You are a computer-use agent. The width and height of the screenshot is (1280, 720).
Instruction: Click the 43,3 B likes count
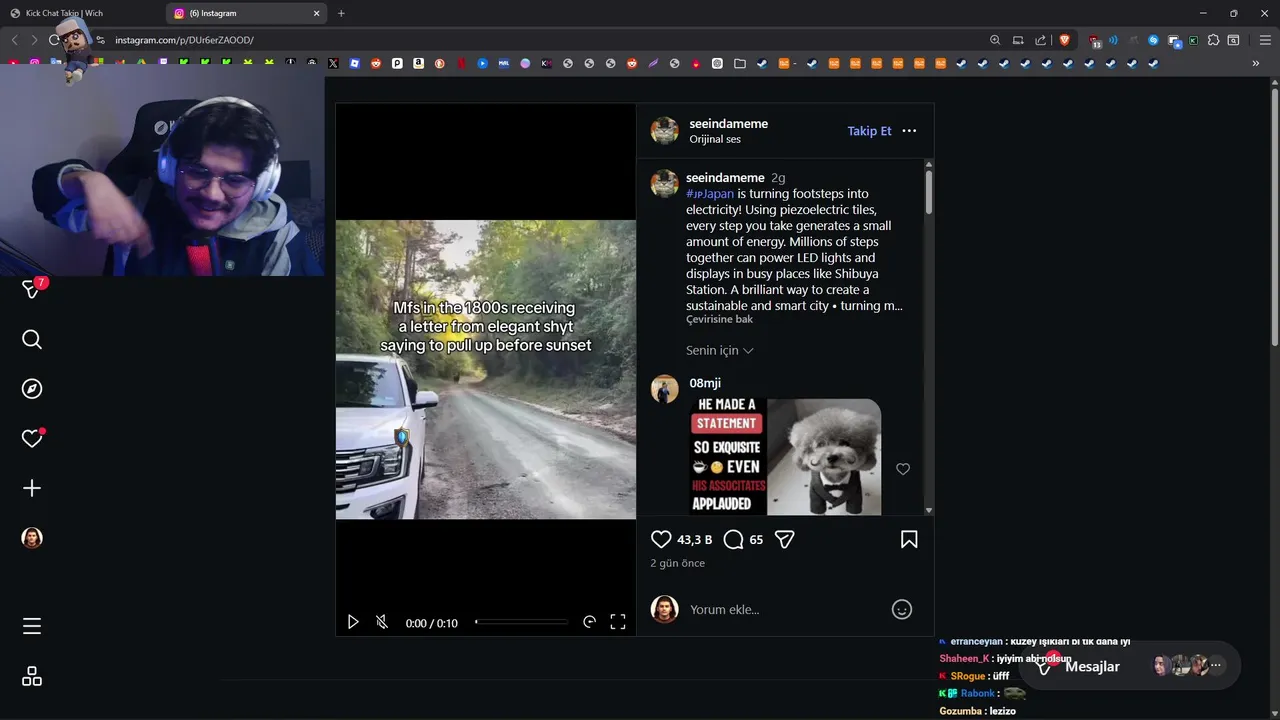click(x=694, y=540)
